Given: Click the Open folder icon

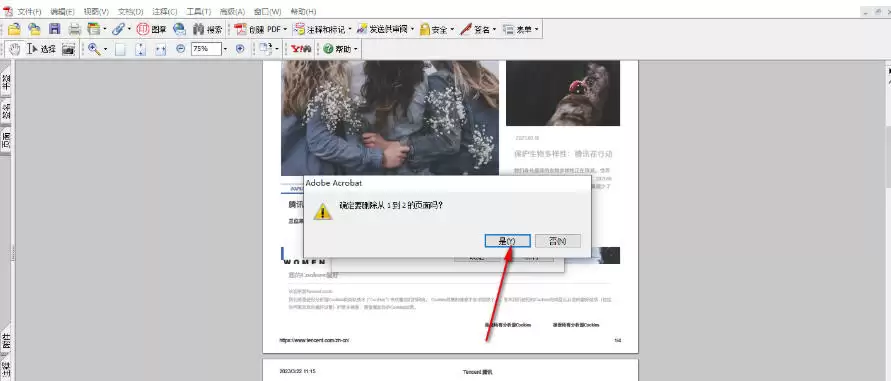Looking at the screenshot, I should [x=14, y=29].
